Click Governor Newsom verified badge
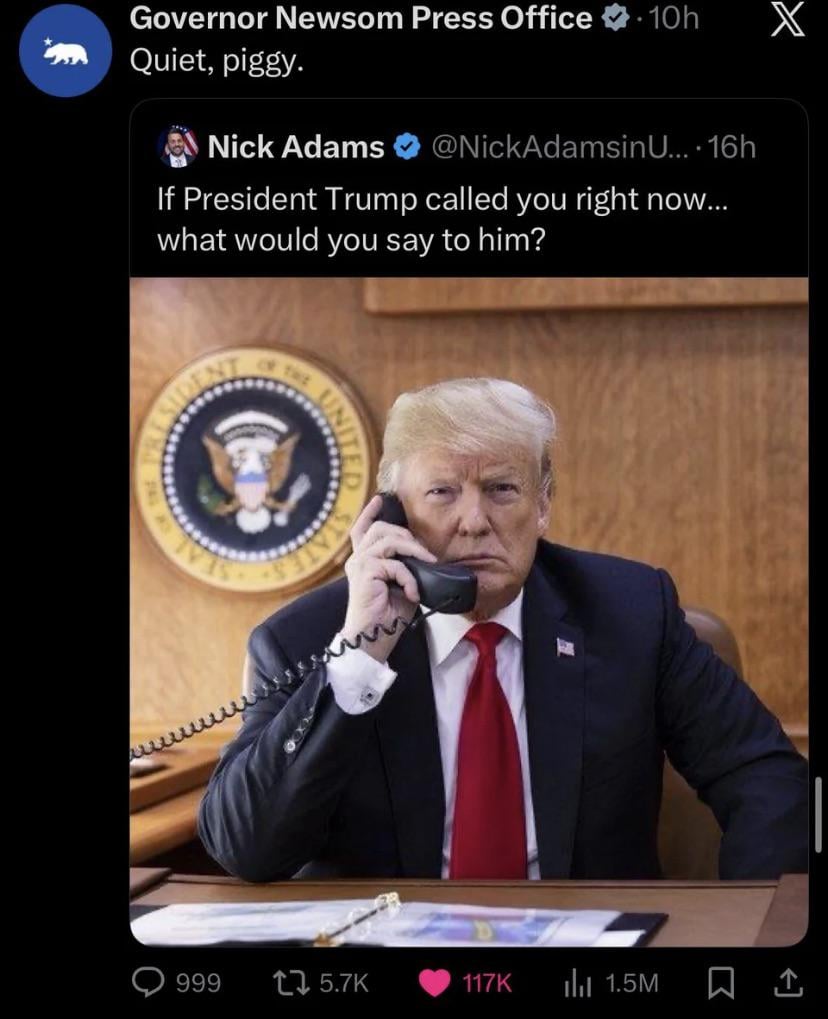Screen dimensions: 828x1019 pyautogui.click(x=615, y=19)
